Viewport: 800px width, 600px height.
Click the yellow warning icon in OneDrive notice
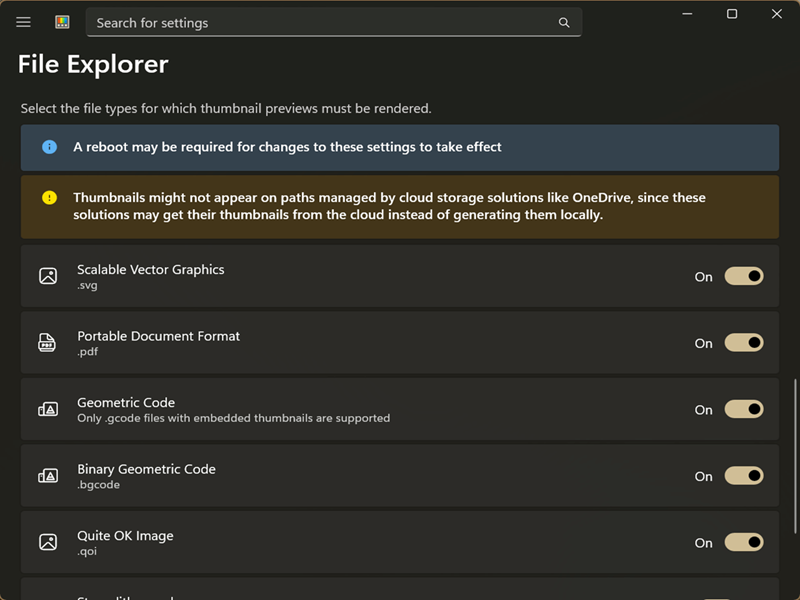click(x=50, y=198)
